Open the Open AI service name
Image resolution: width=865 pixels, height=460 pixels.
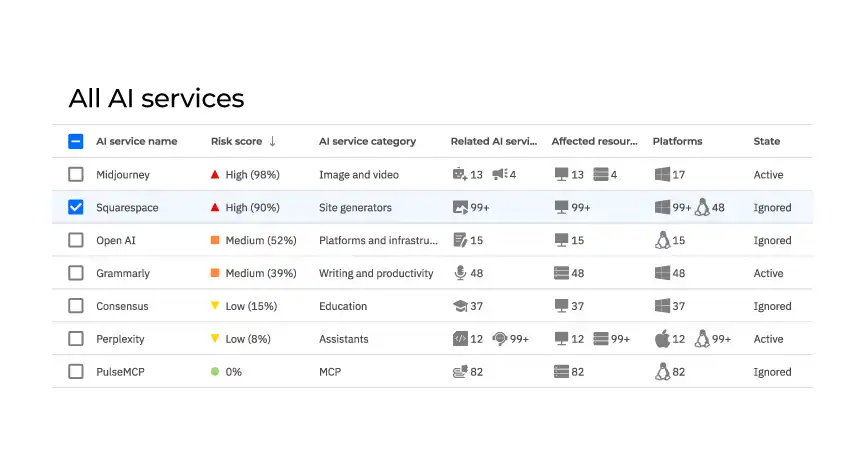pyautogui.click(x=115, y=240)
